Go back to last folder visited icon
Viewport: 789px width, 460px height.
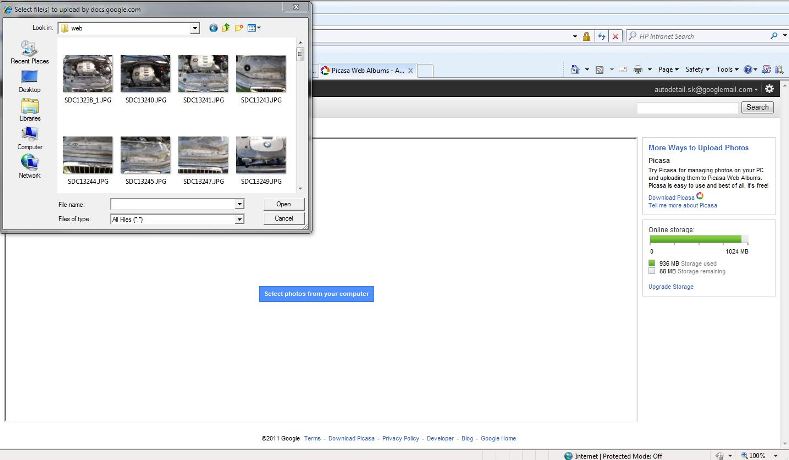[x=213, y=28]
